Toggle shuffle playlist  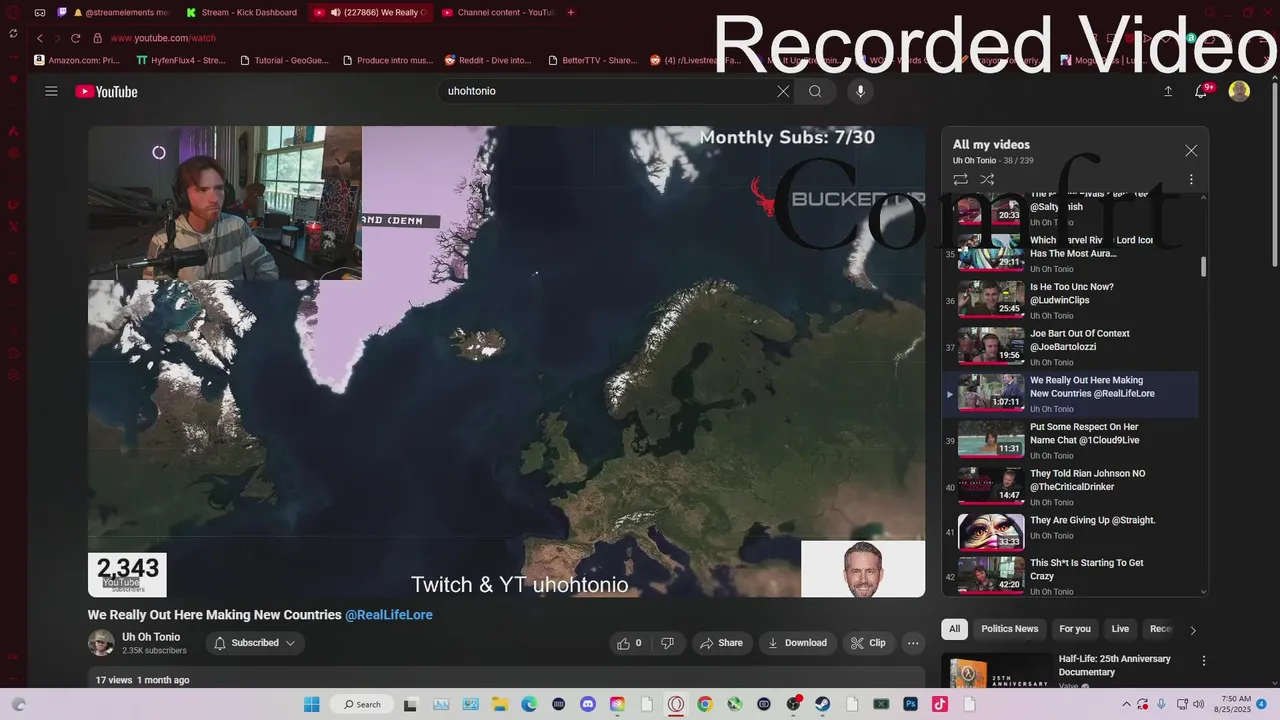tap(987, 179)
